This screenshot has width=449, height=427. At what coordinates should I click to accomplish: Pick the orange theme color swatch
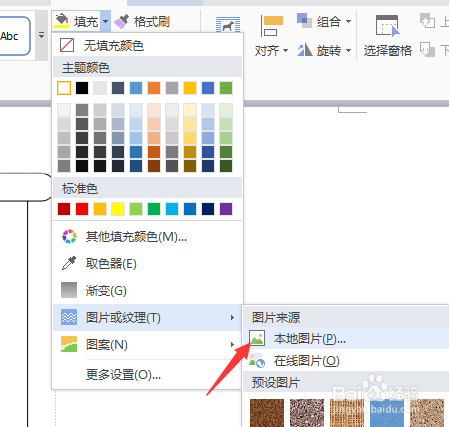click(154, 88)
